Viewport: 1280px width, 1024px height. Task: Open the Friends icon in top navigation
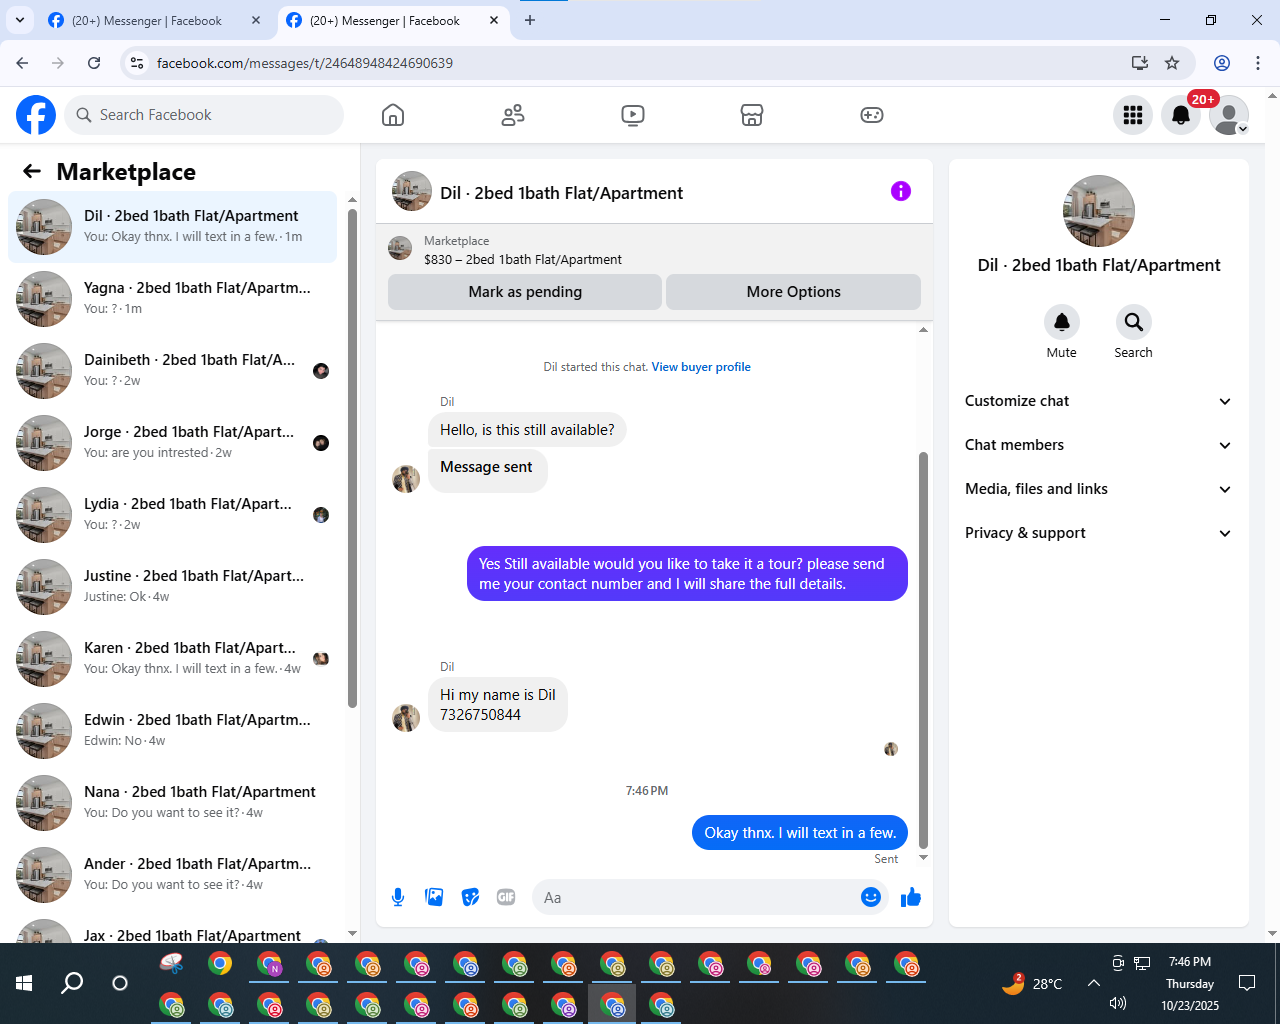513,115
